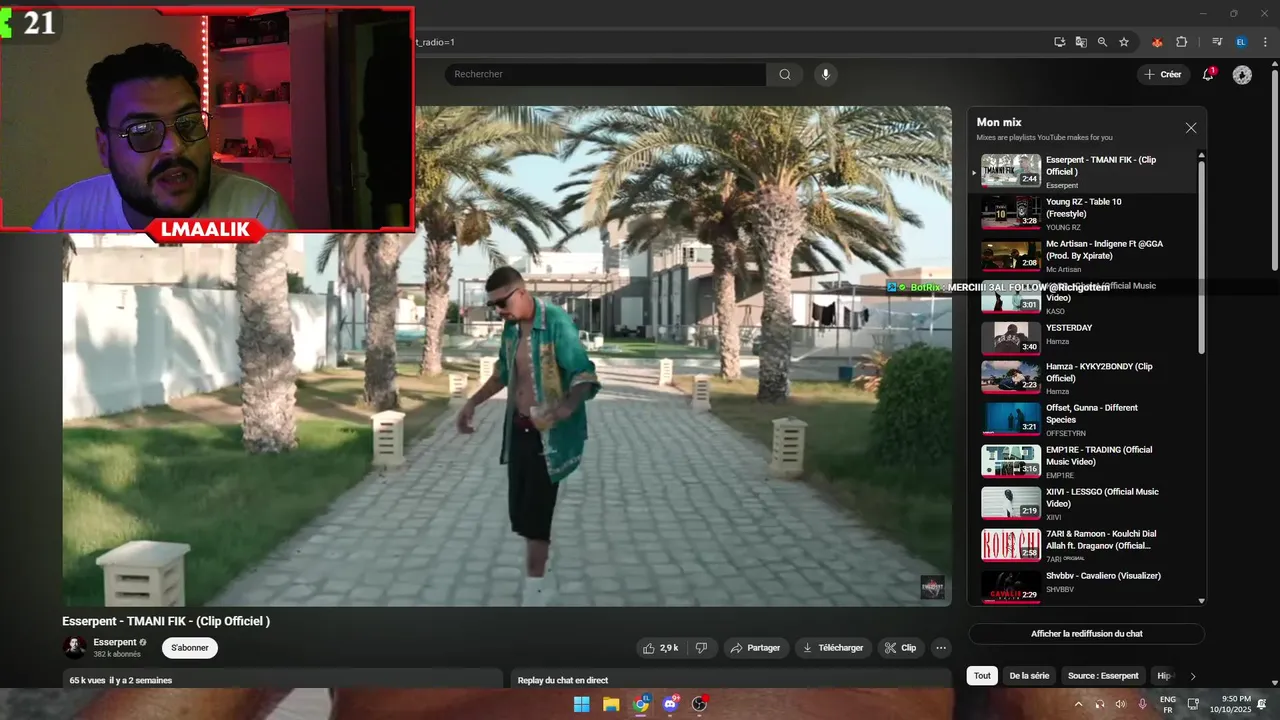Open the Extensions puzzle menu
The image size is (1280, 720).
click(x=1182, y=42)
